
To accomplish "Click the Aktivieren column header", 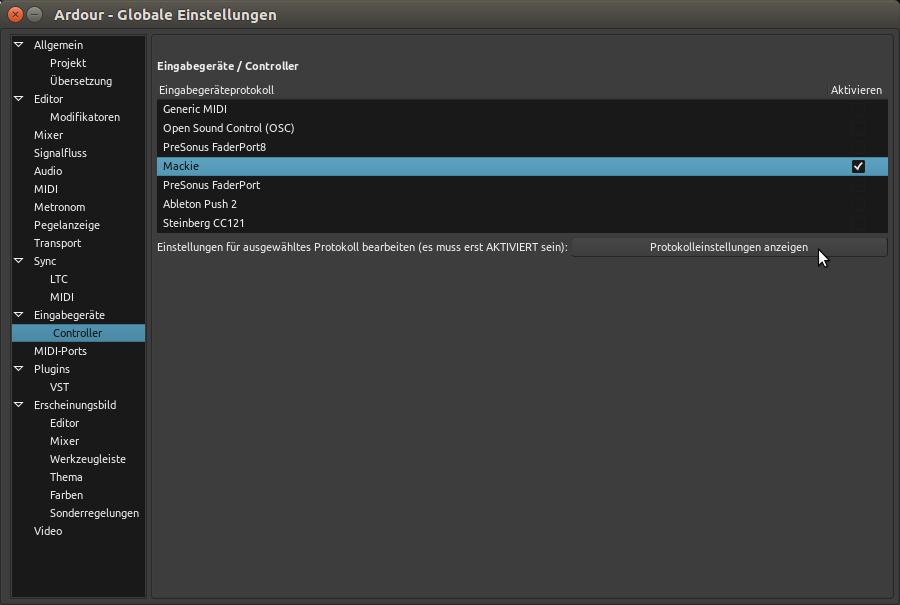I will tap(856, 90).
